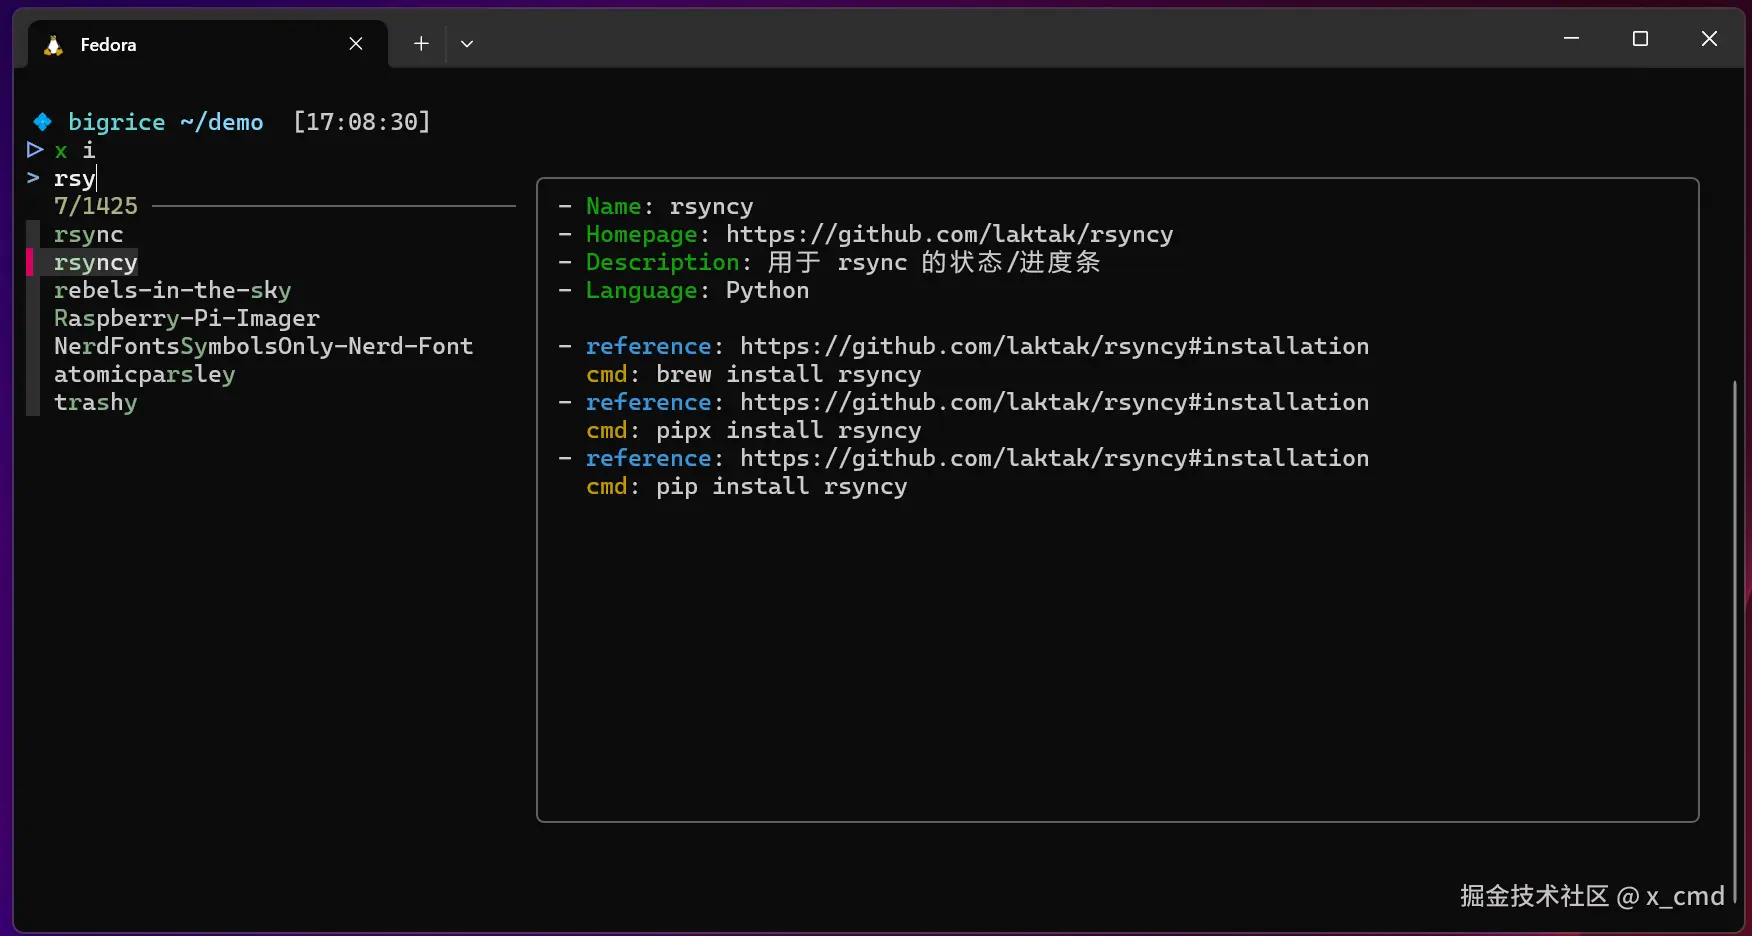This screenshot has height=936, width=1752.
Task: Close the Fedora terminal tab
Action: (356, 44)
